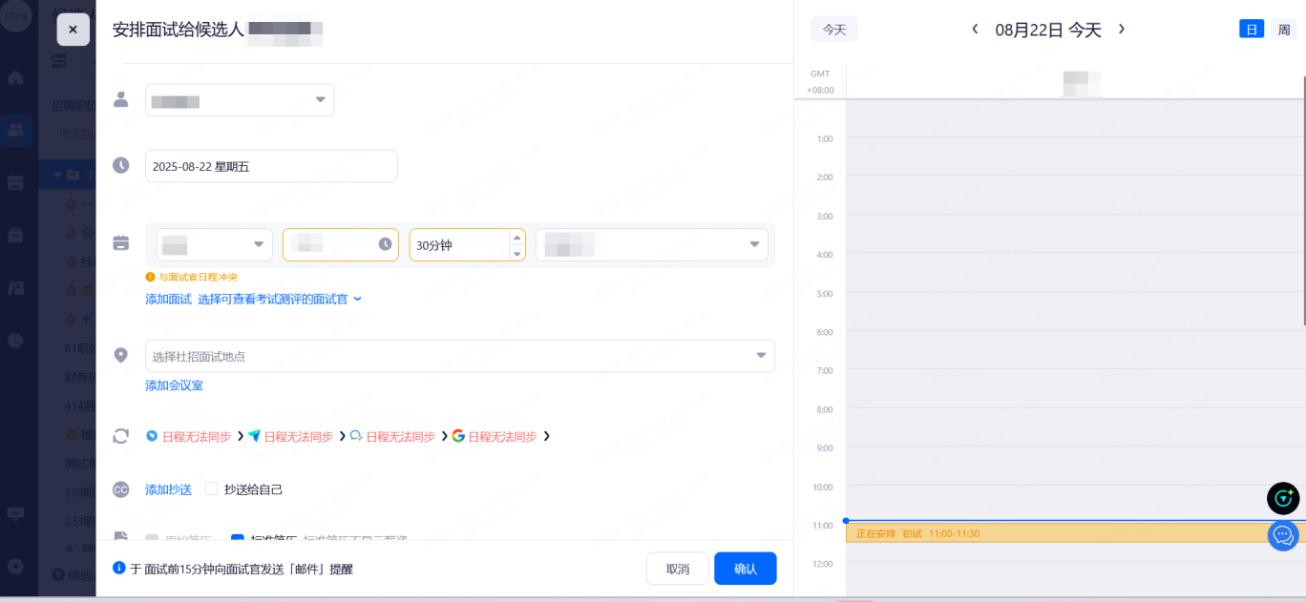Open the green AI assistant floating icon
This screenshot has height=602, width=1306.
coord(1282,498)
